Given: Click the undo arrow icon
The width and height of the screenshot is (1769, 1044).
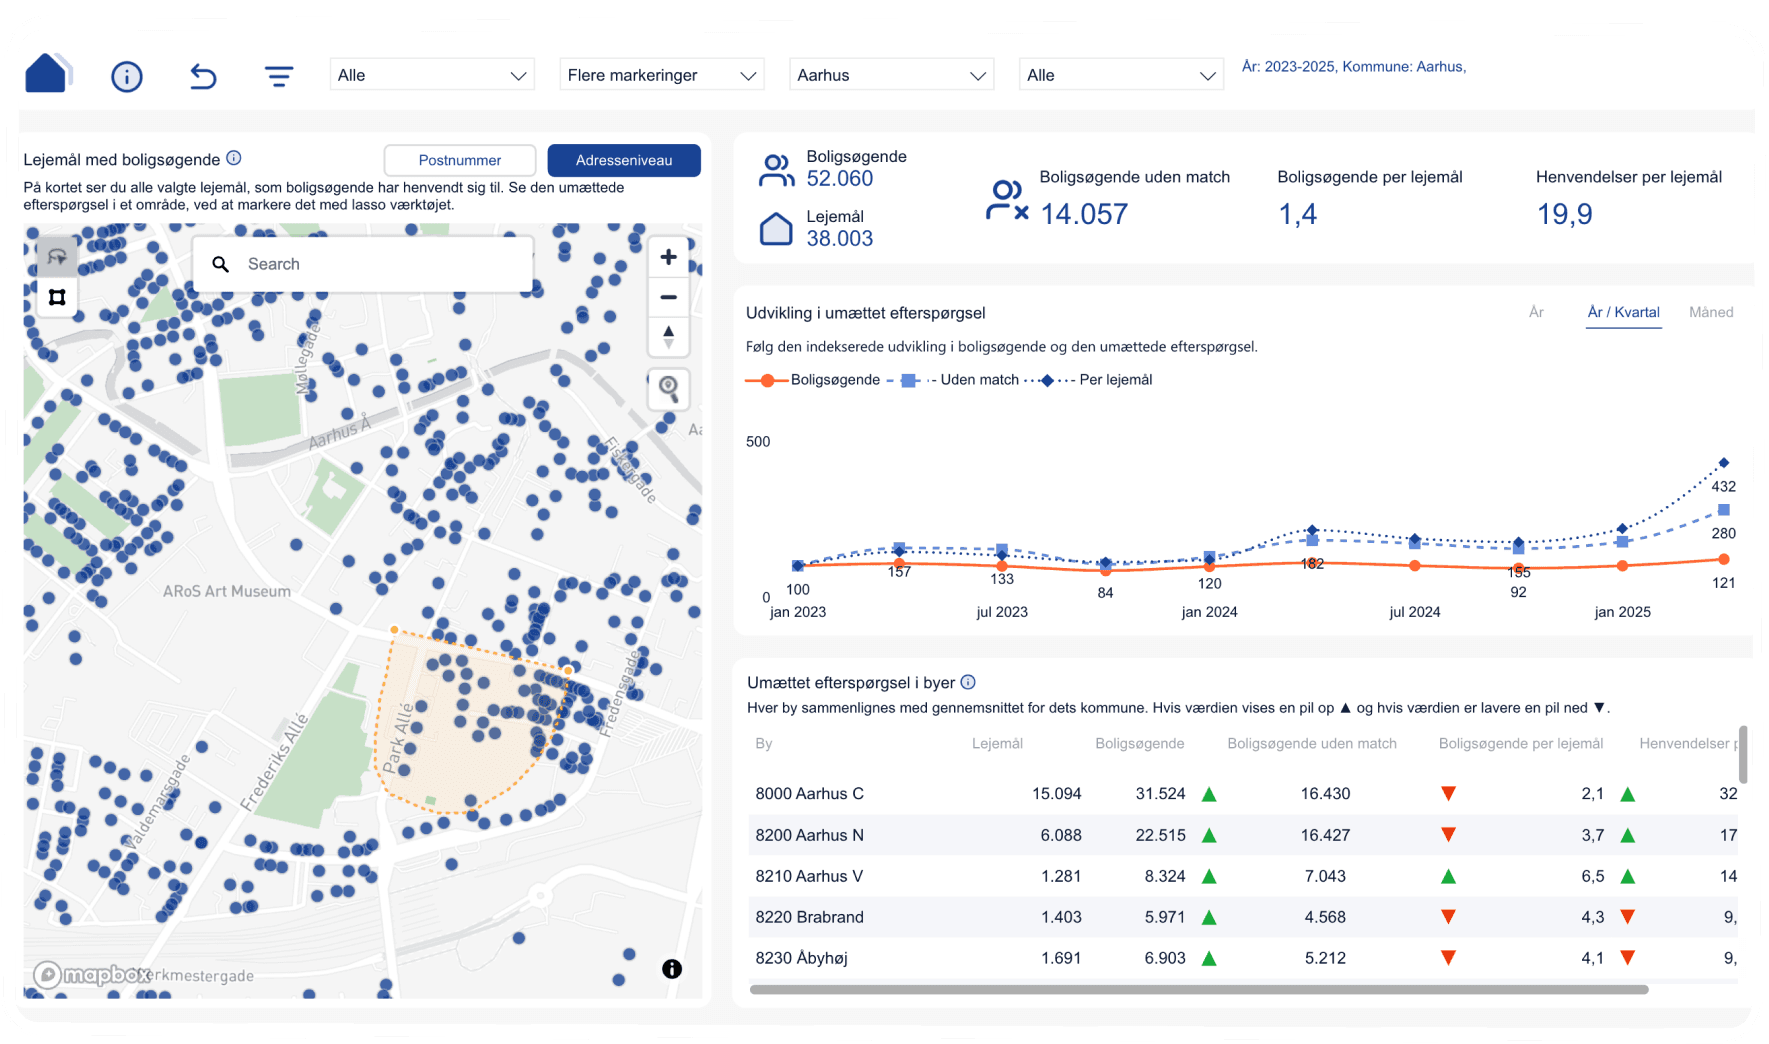Looking at the screenshot, I should coord(202,75).
